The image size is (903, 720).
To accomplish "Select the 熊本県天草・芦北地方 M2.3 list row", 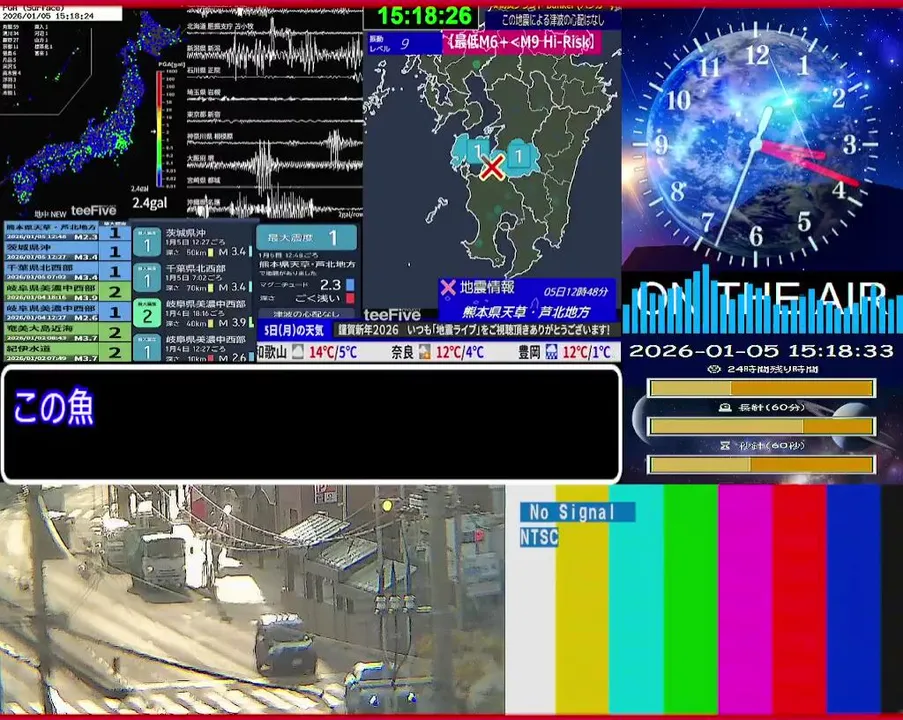I will pyautogui.click(x=67, y=232).
